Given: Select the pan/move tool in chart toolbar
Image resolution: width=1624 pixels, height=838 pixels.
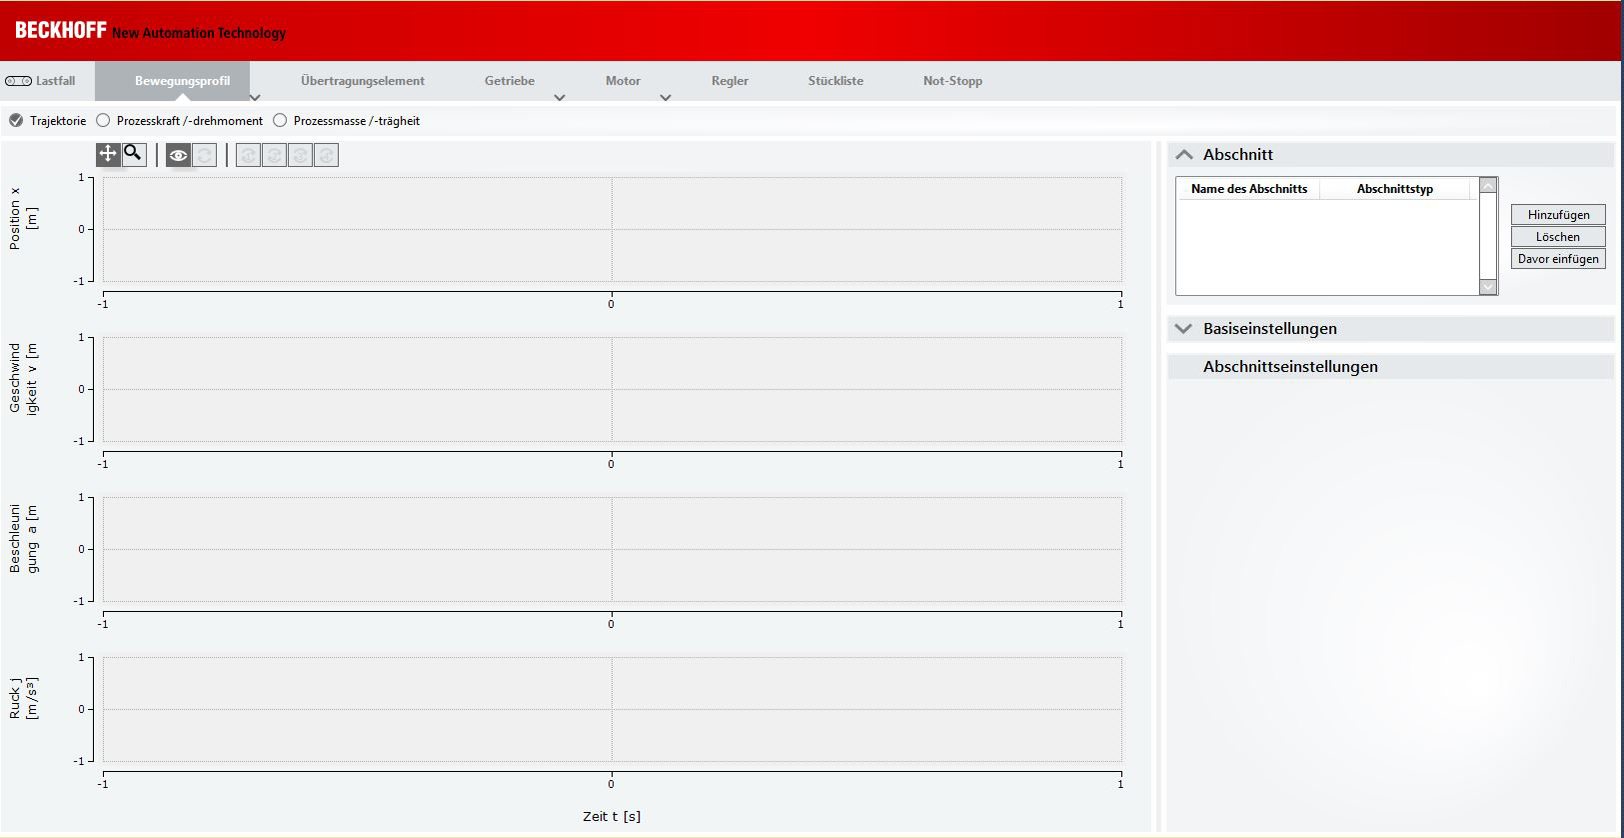Looking at the screenshot, I should (108, 154).
